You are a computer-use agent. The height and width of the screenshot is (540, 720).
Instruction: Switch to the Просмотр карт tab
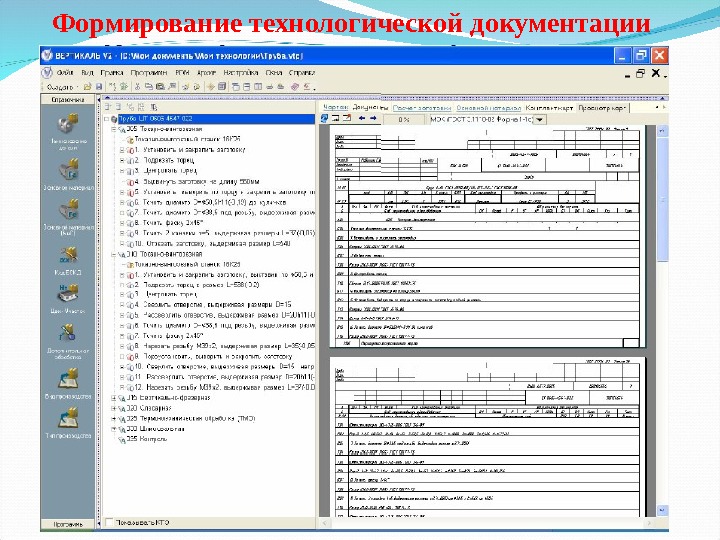coord(602,107)
